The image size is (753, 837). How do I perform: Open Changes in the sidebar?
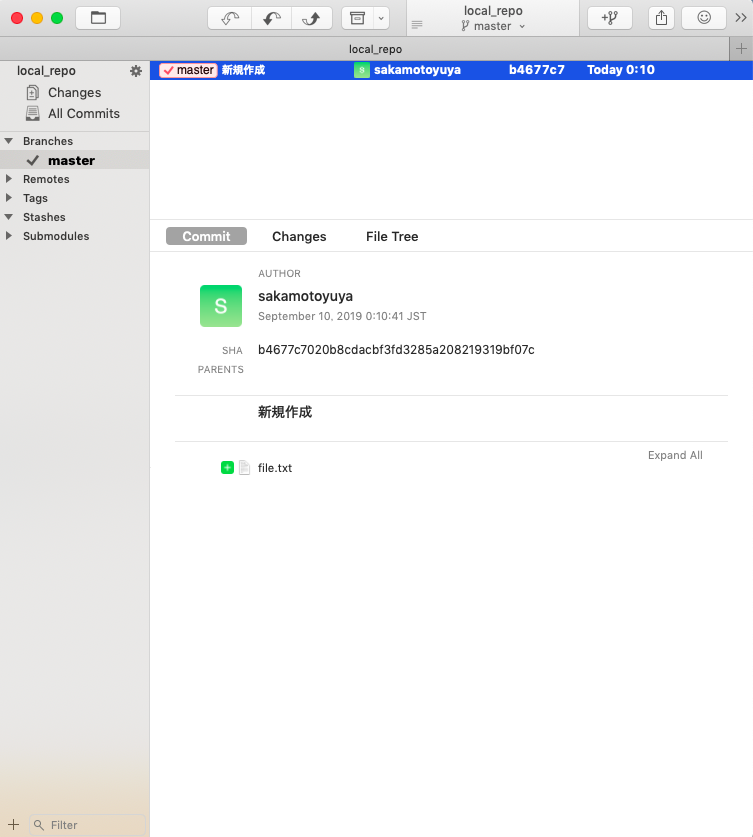74,92
